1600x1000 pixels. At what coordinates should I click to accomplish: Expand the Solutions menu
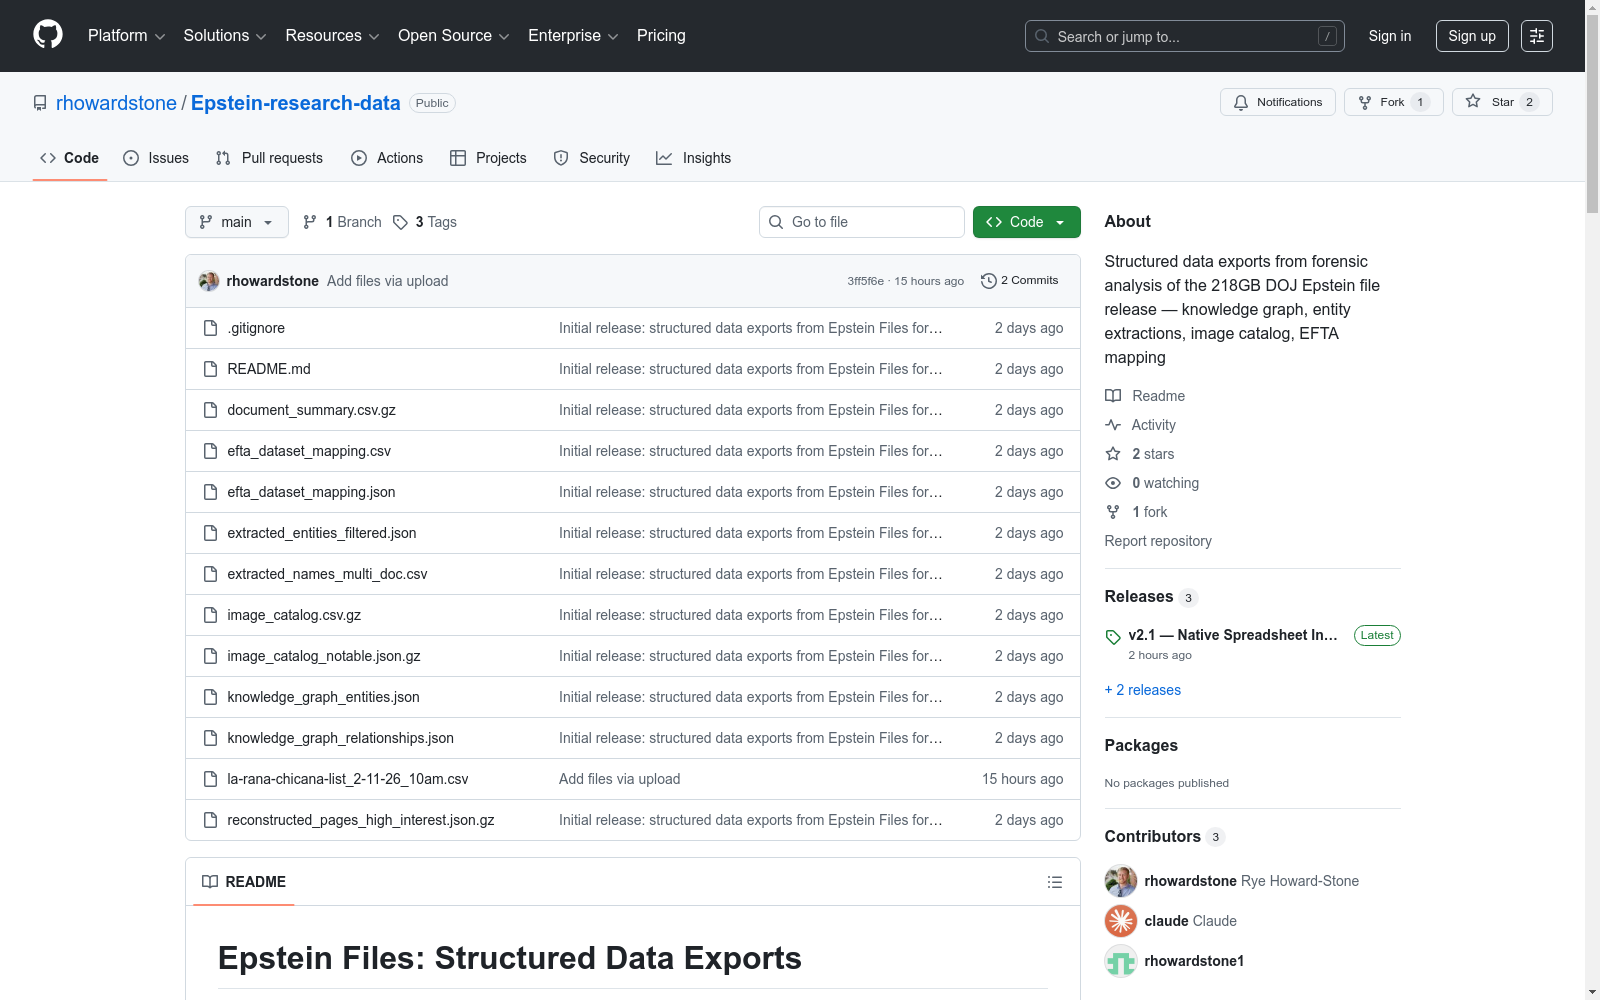click(x=225, y=36)
